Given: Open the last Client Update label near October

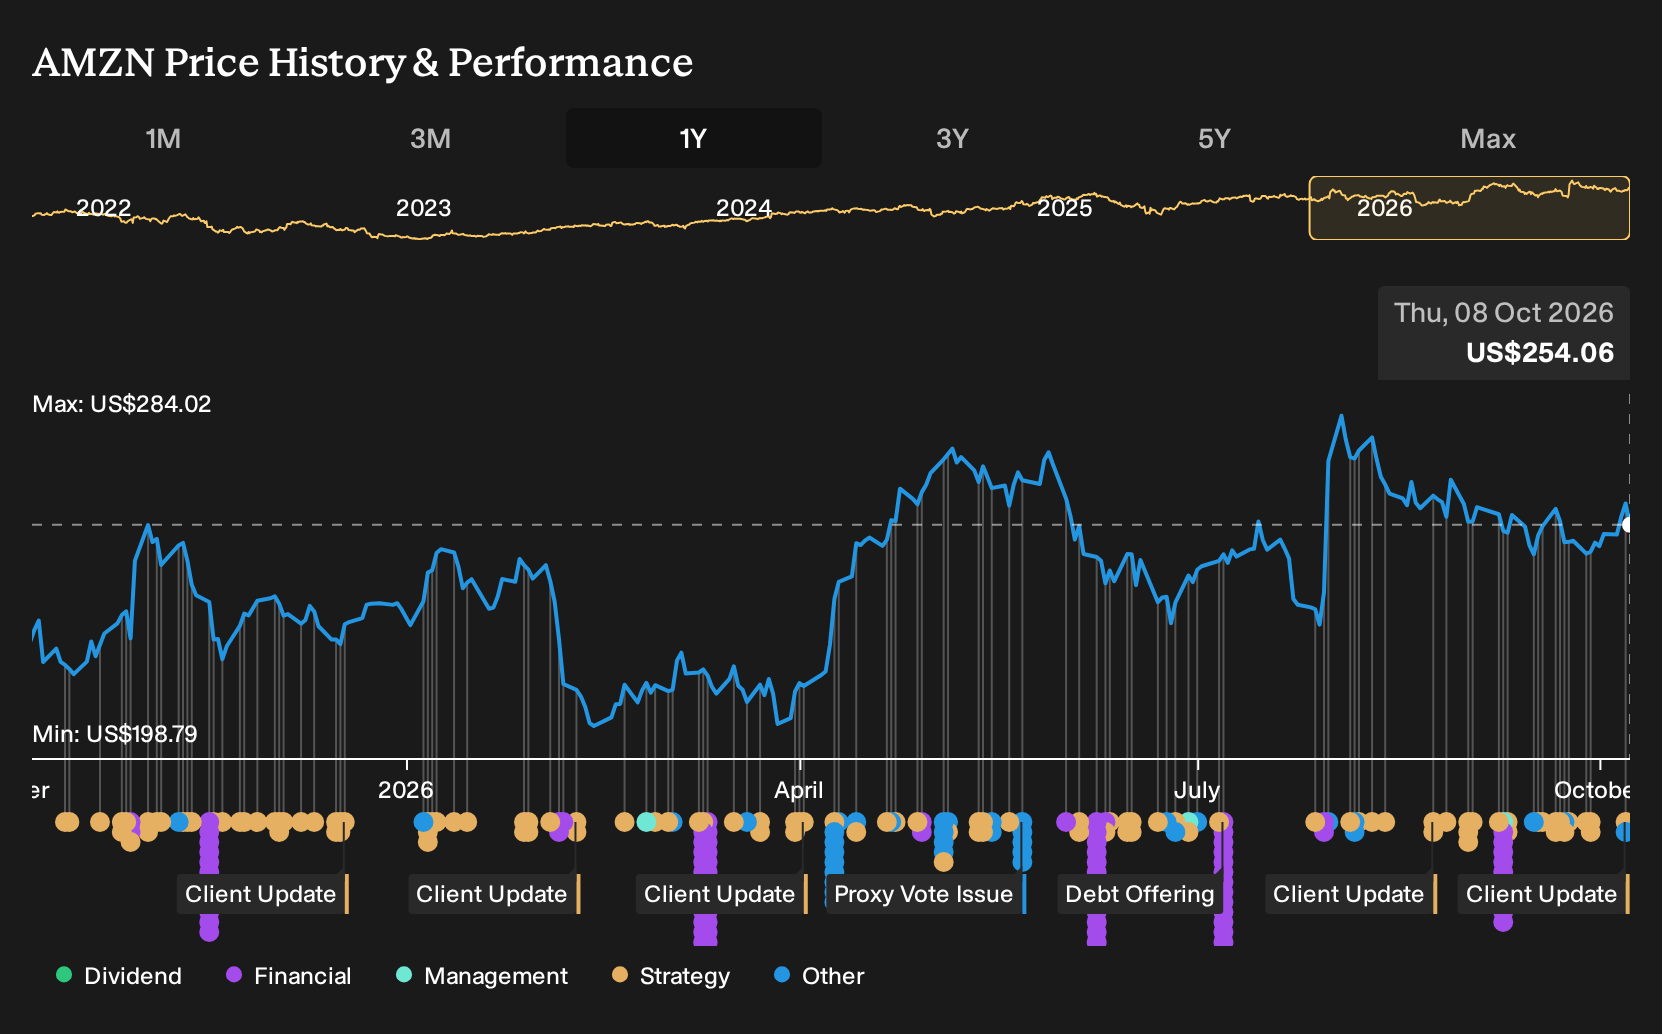Looking at the screenshot, I should coord(1542,894).
